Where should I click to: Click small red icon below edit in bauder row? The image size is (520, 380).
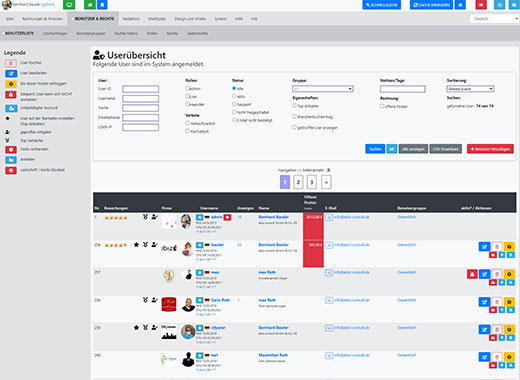click(x=493, y=255)
